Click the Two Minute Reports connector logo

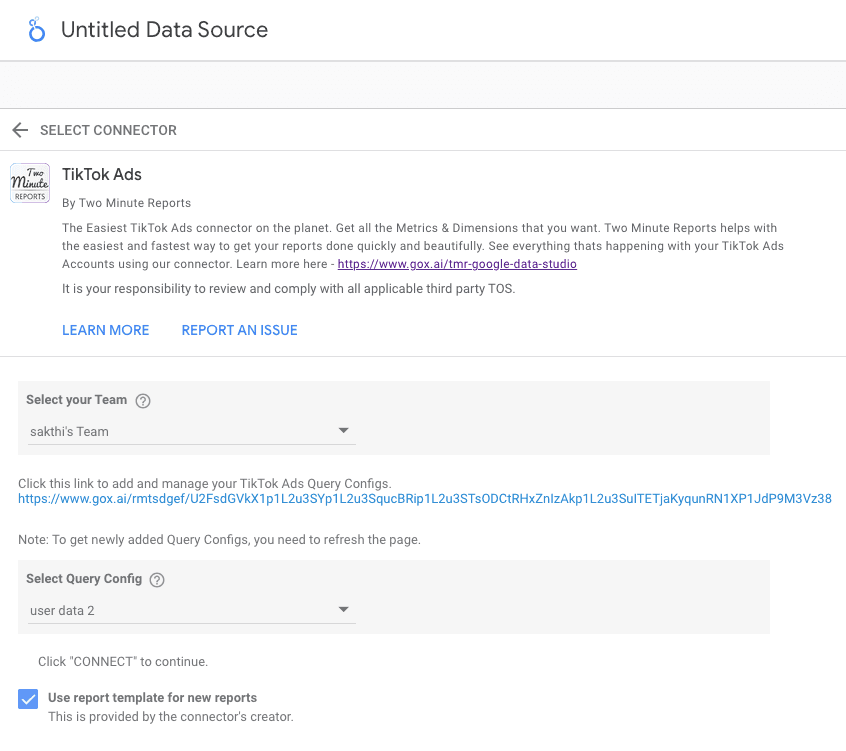(30, 183)
